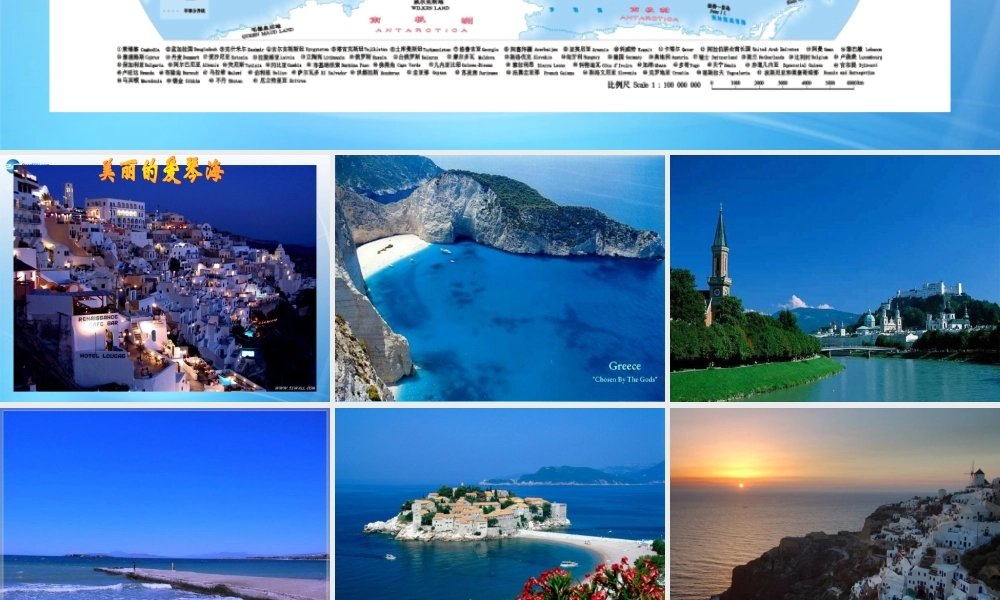
Task: Click the "ANTARCTICA" label on the map
Action: click(x=422, y=30)
